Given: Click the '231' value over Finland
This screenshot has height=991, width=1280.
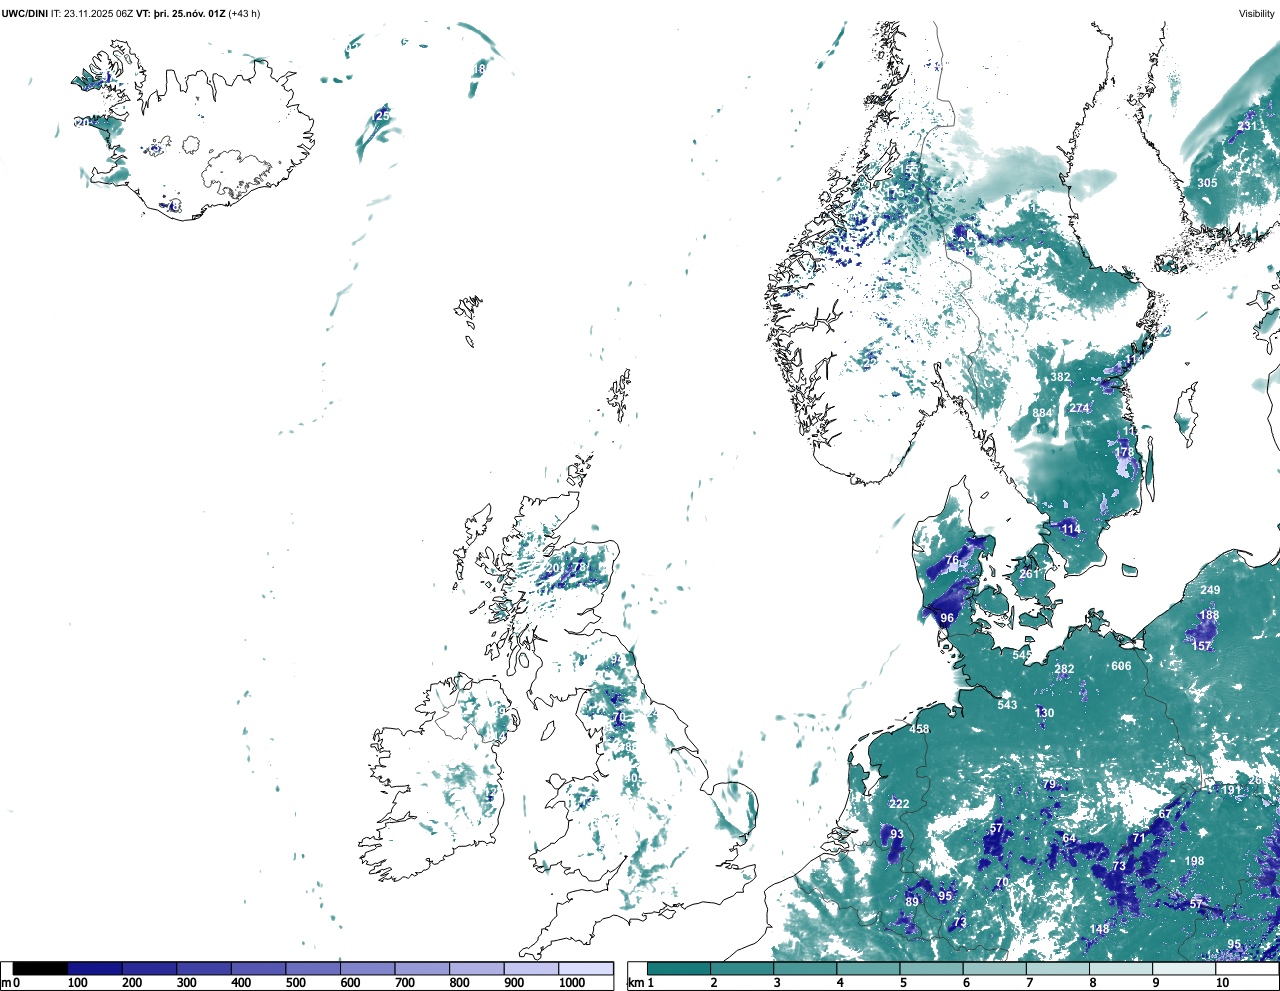Looking at the screenshot, I should pyautogui.click(x=1247, y=126).
